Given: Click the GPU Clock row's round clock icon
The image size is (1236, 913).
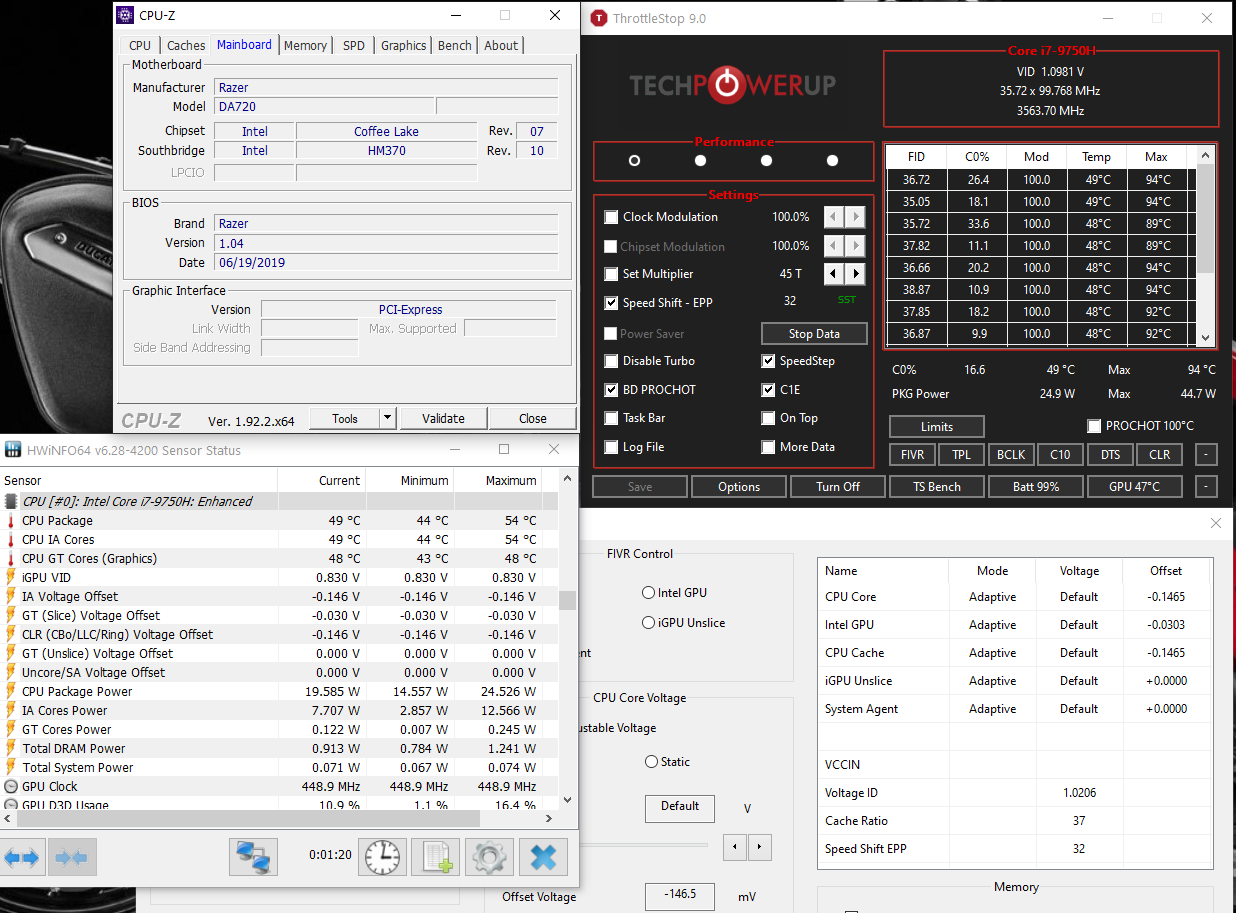Looking at the screenshot, I should [11, 787].
